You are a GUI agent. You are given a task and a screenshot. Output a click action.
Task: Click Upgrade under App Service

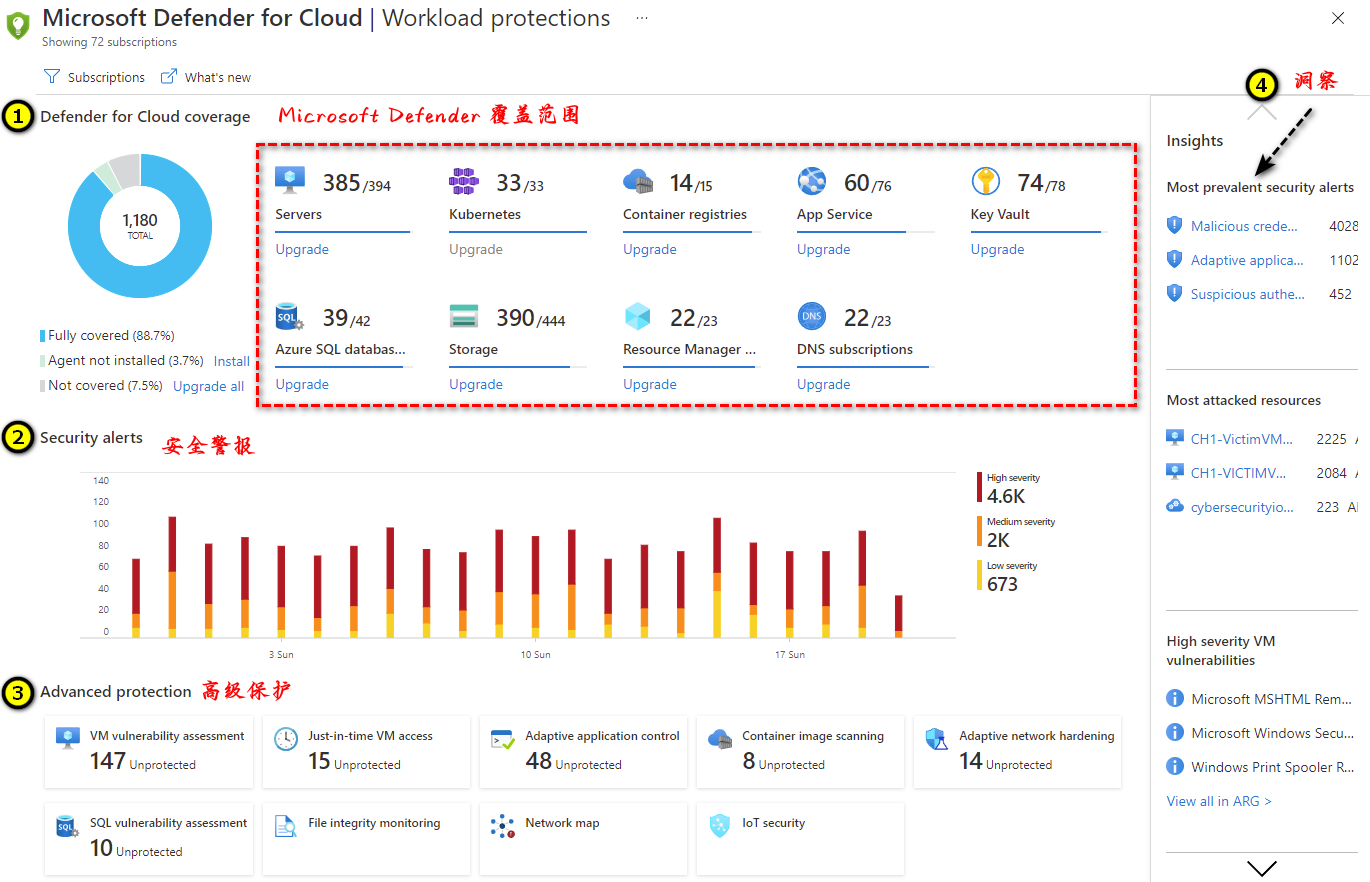(x=824, y=249)
